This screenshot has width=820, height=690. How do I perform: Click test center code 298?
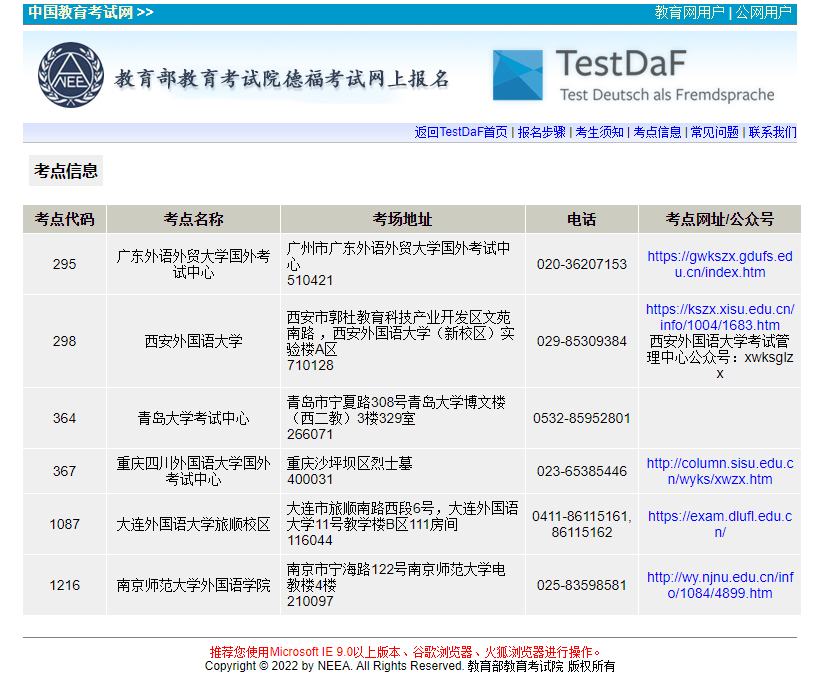[x=64, y=341]
